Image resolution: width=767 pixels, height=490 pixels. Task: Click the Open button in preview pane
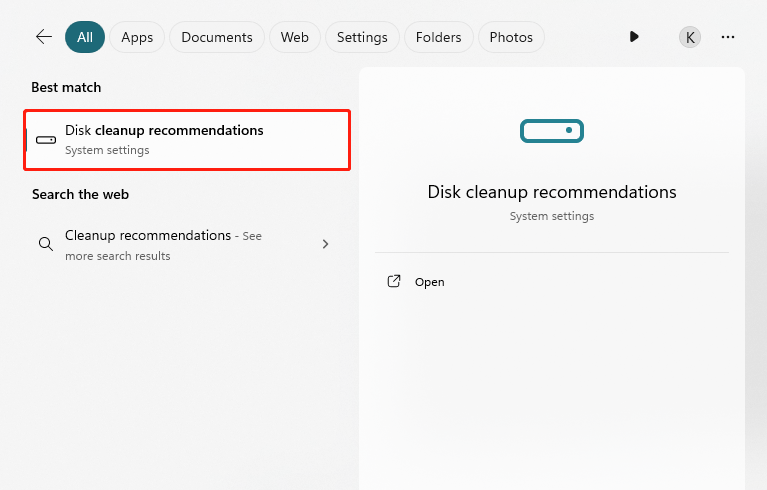429,282
